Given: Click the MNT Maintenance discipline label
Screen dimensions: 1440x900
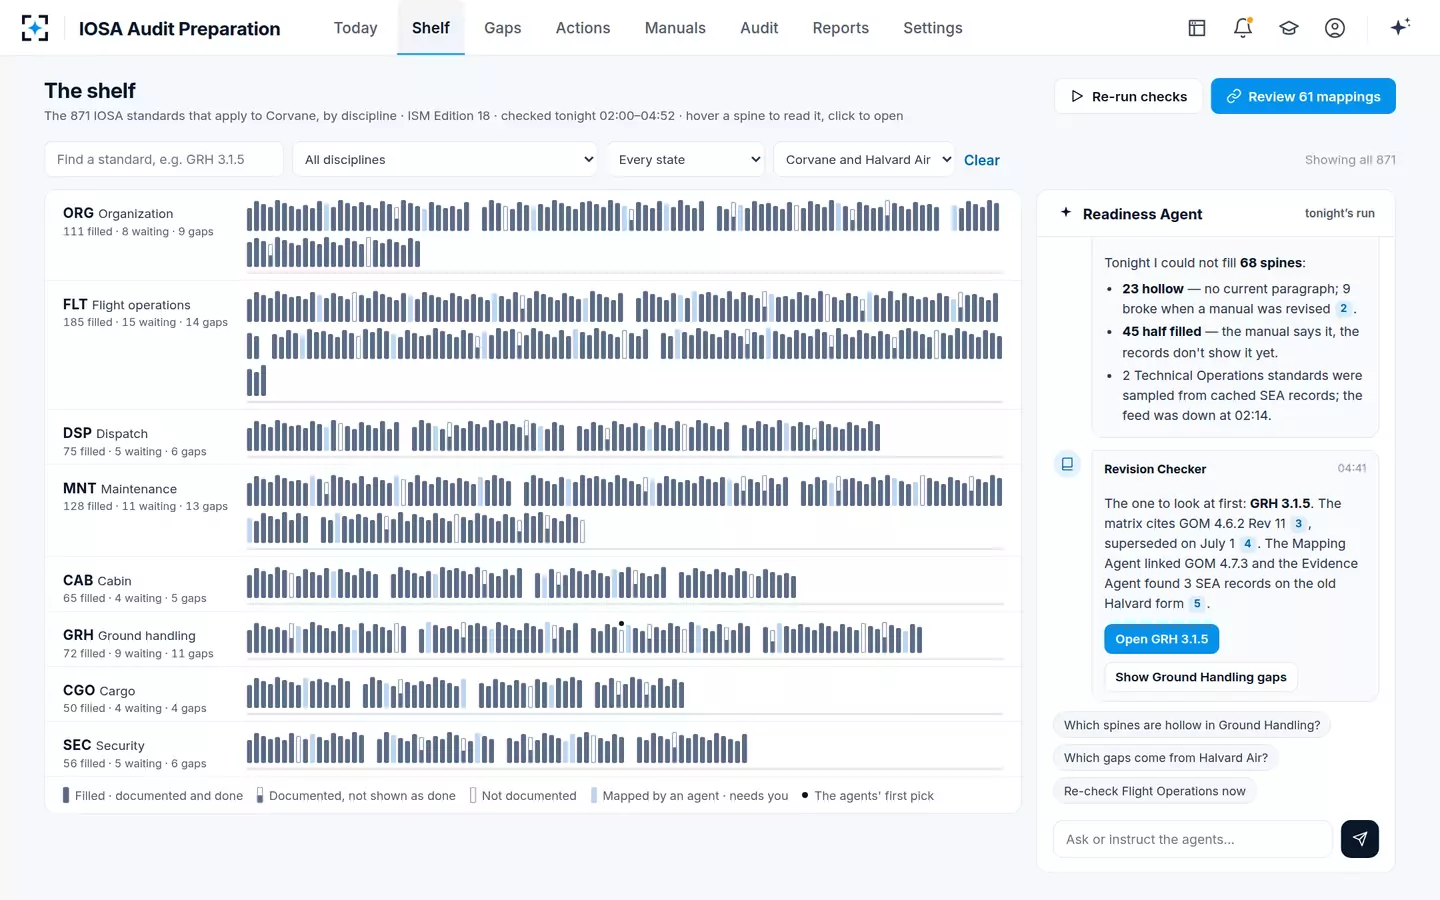Looking at the screenshot, I should (x=120, y=488).
